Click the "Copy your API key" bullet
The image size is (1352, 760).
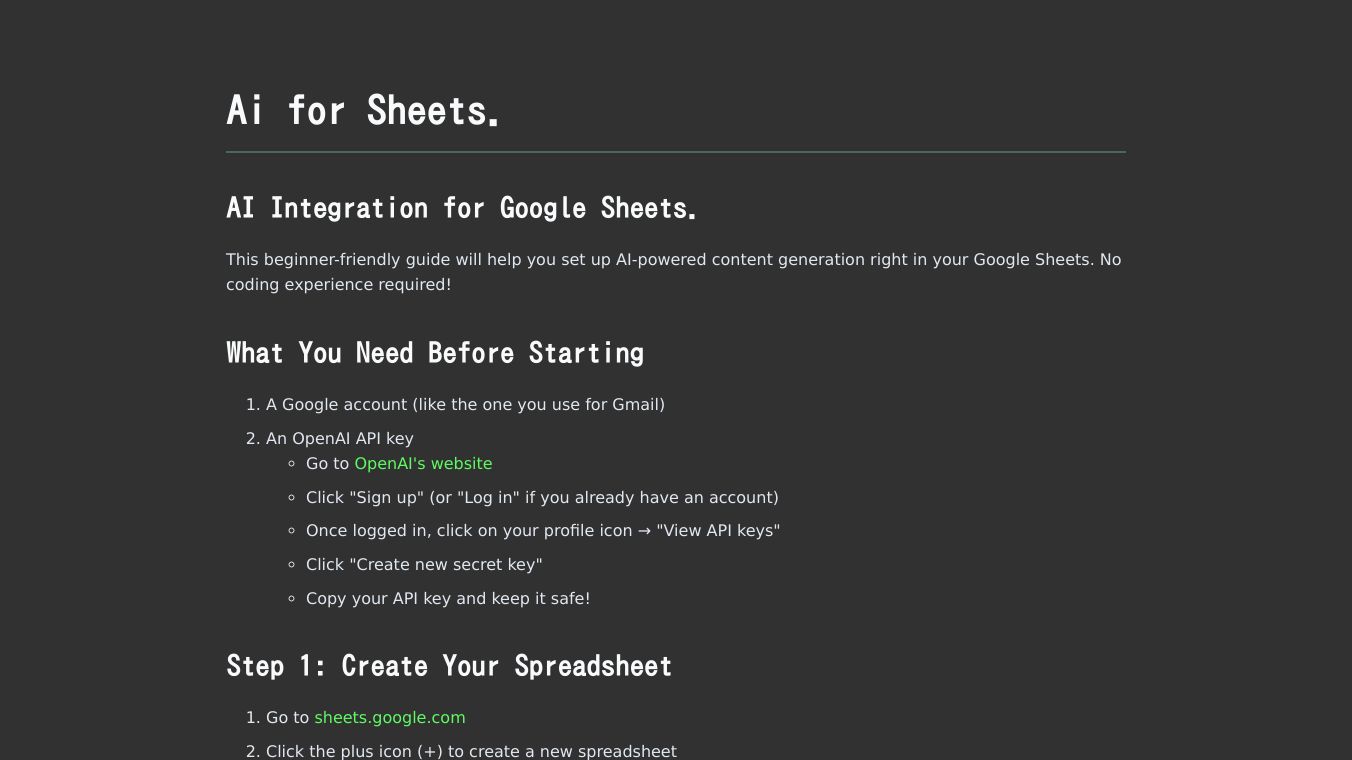click(447, 599)
